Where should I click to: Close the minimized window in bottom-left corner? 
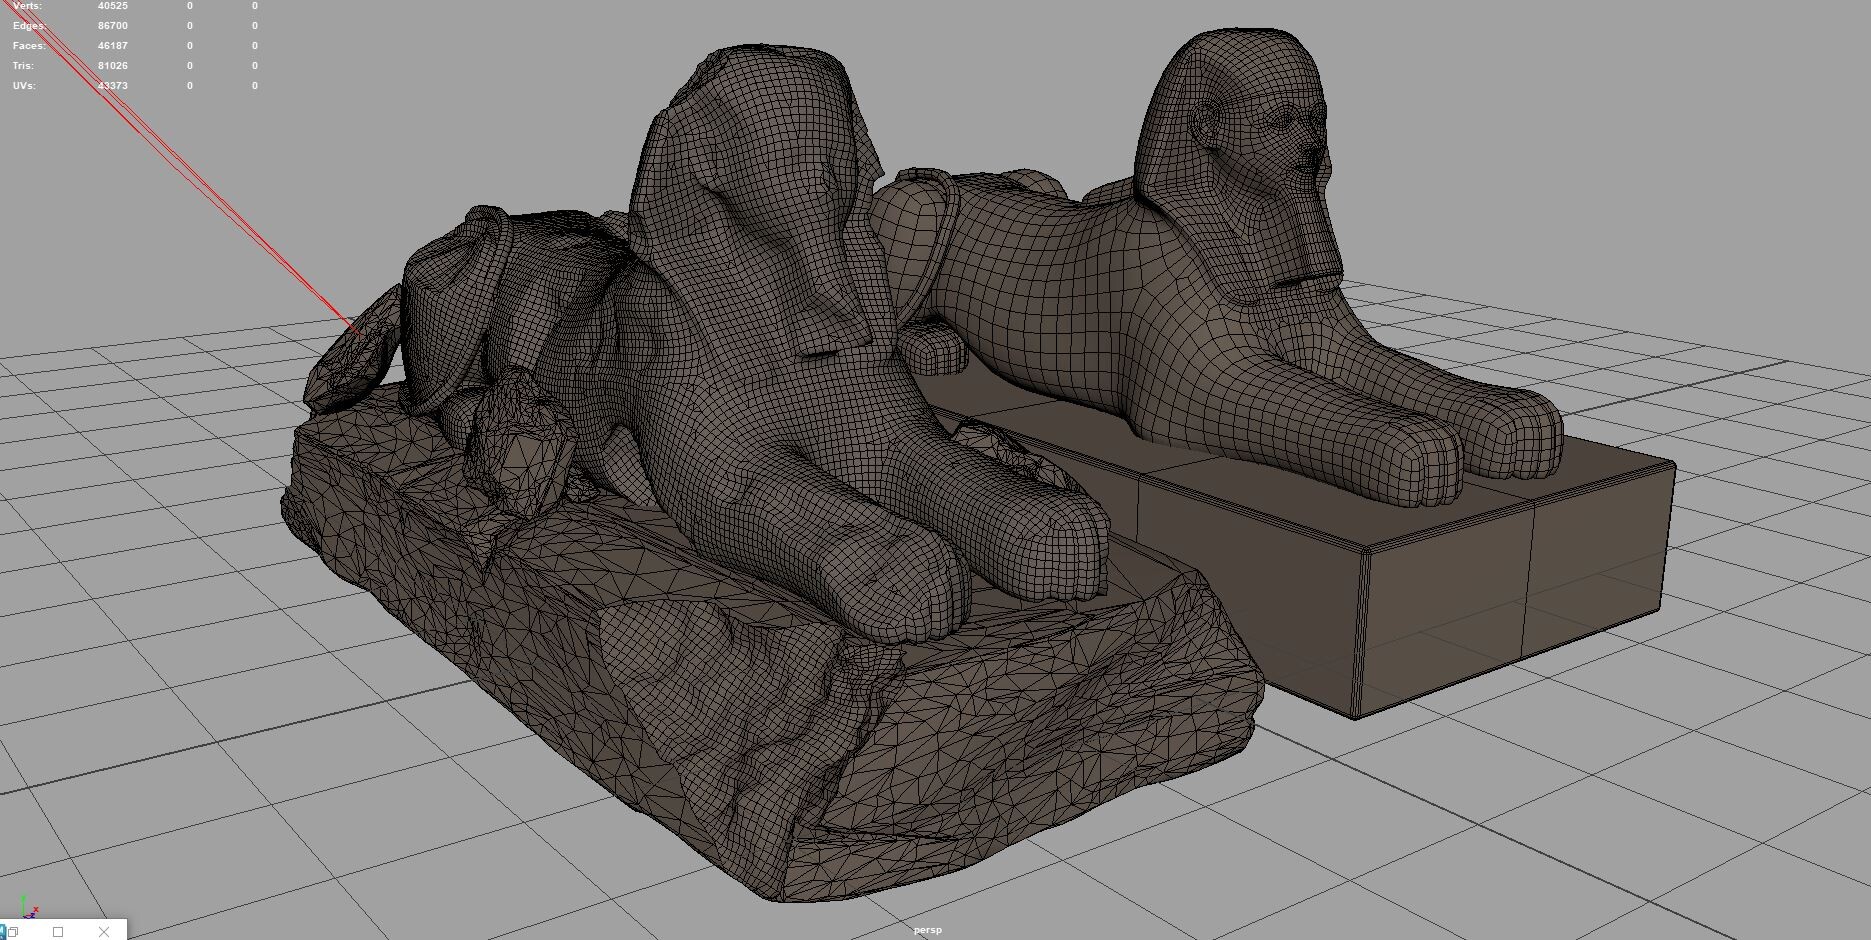pyautogui.click(x=104, y=932)
